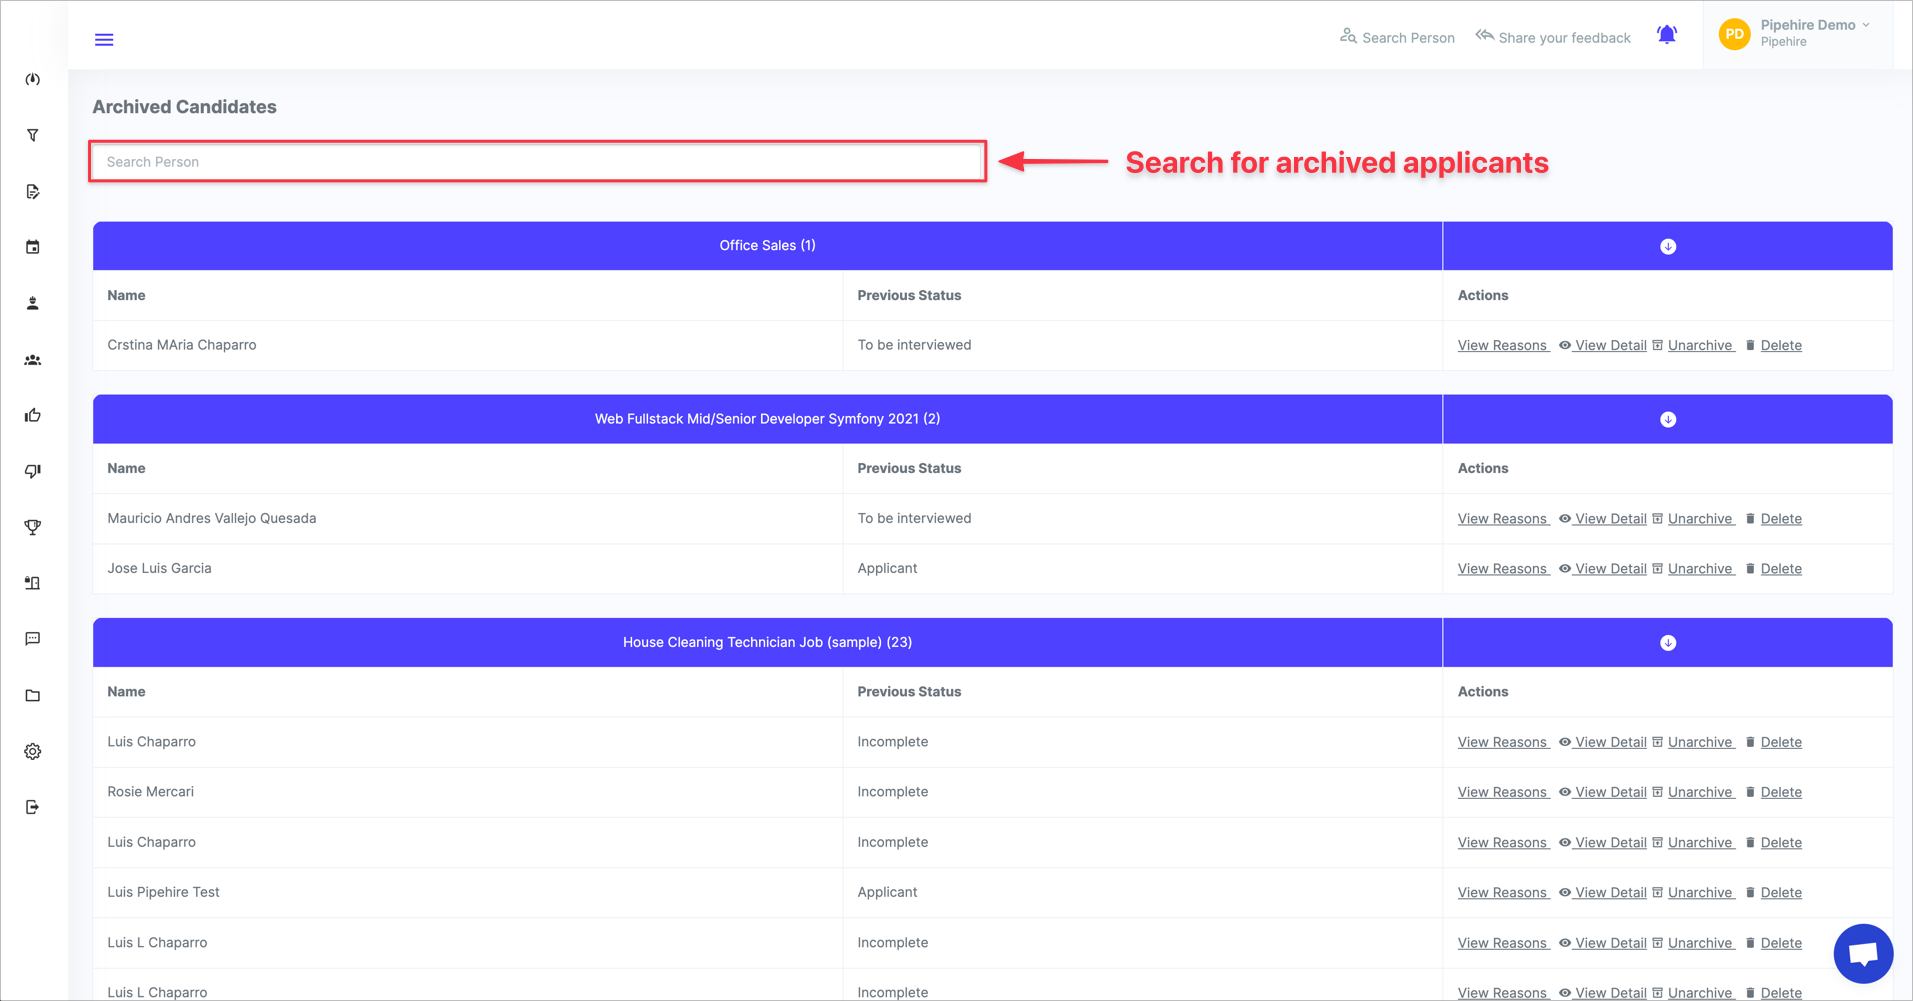Open the trophy icon in sidebar

pos(33,527)
